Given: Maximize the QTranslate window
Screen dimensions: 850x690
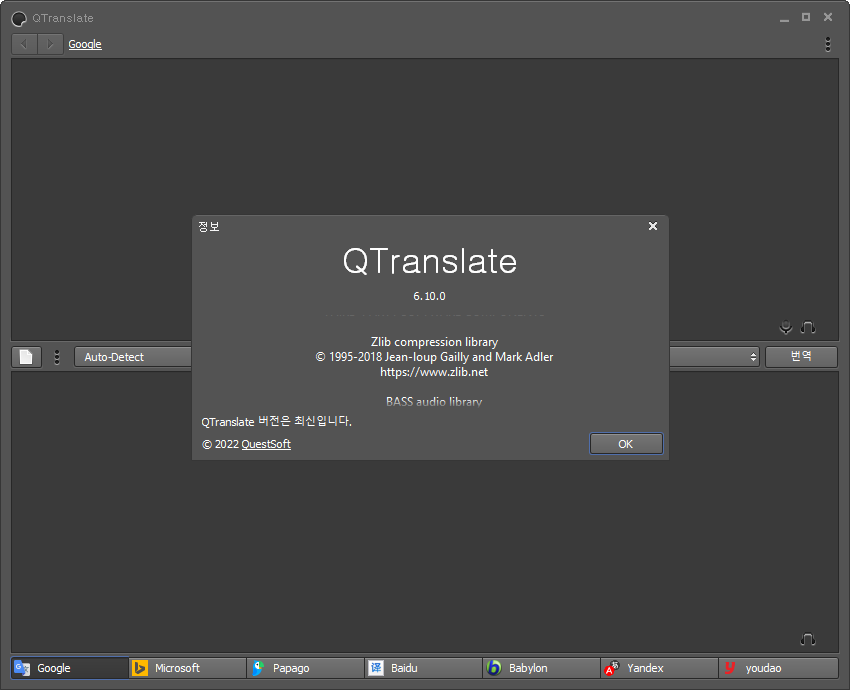Looking at the screenshot, I should [806, 17].
